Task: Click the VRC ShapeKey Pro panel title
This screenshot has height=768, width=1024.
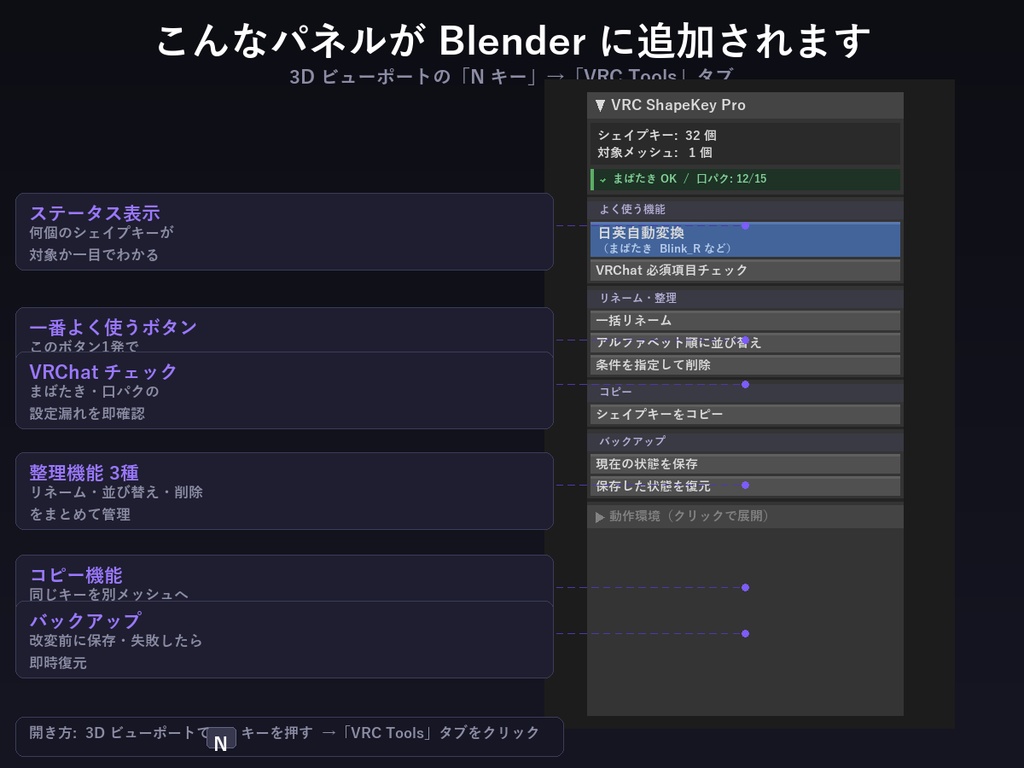Action: [678, 105]
